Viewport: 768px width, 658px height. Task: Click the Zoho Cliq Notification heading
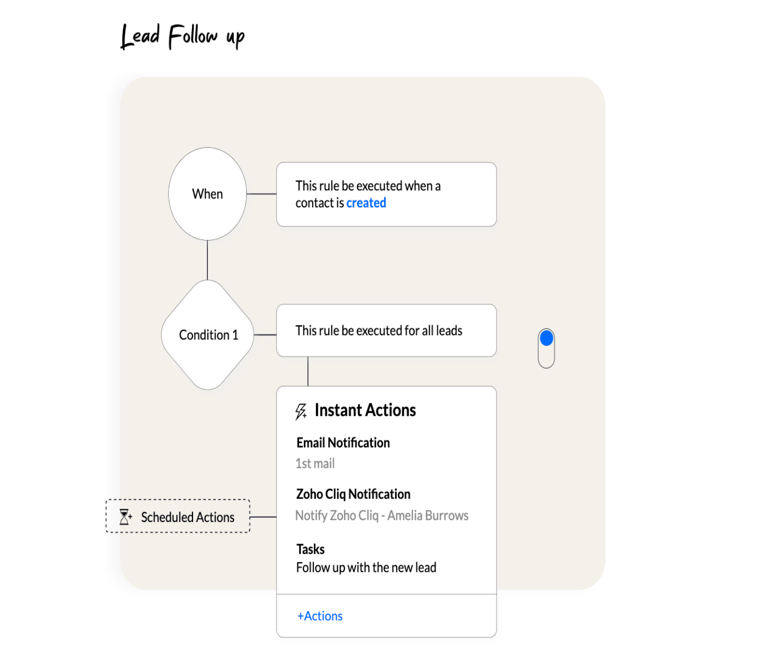(353, 494)
